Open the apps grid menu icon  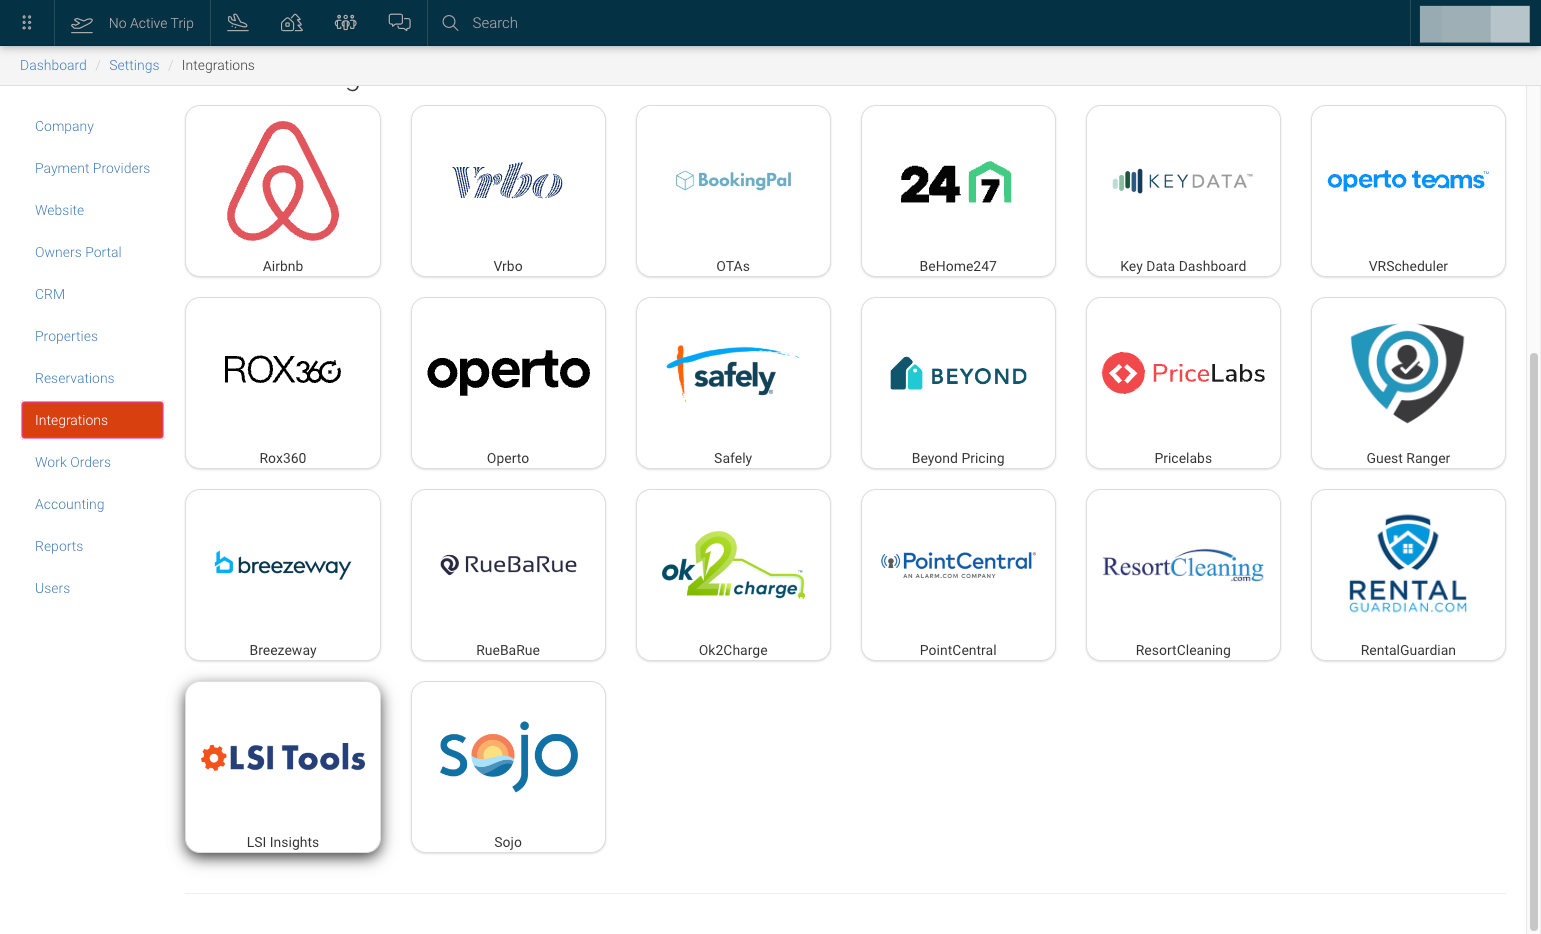coord(27,22)
